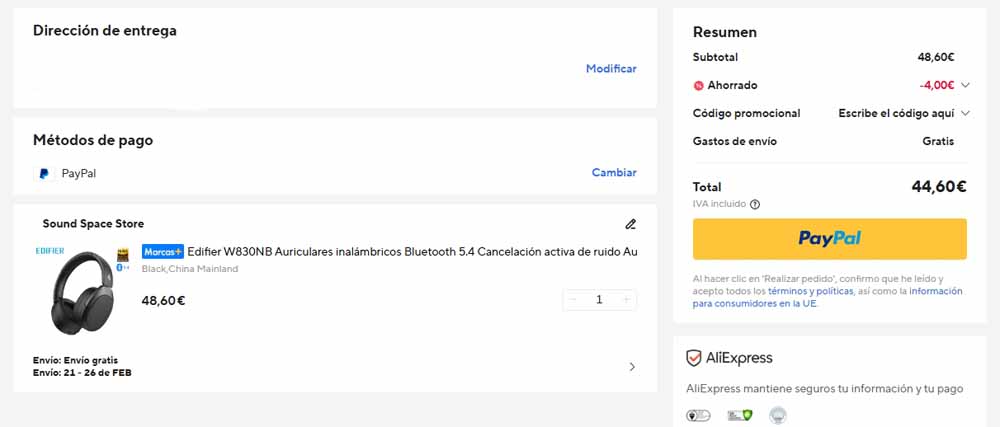Click the first security badge under AliExpress
The image size is (1000, 427).
[x=698, y=416]
